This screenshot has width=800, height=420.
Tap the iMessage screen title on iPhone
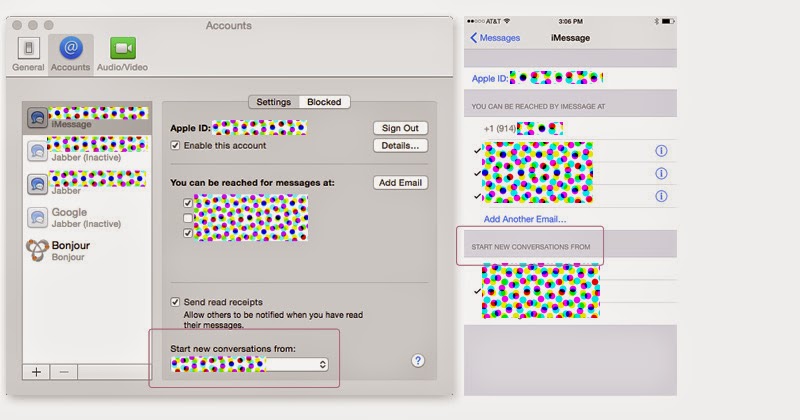[570, 38]
